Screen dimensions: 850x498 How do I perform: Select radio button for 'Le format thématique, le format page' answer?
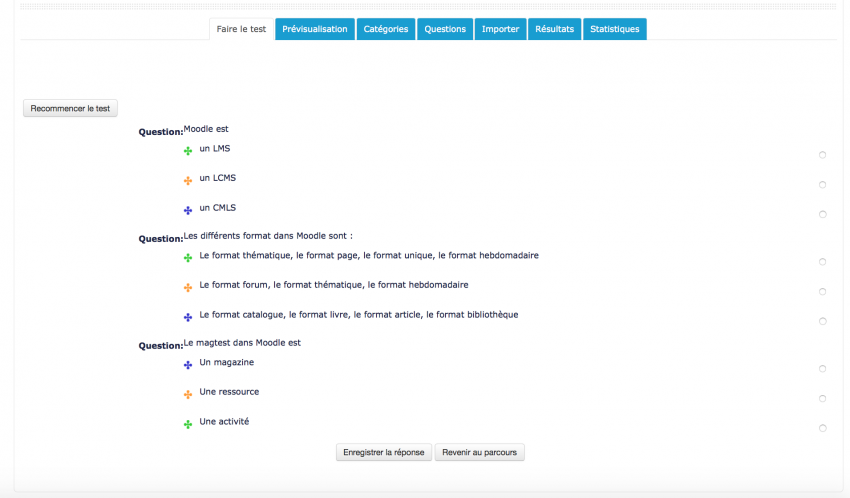(x=822, y=262)
